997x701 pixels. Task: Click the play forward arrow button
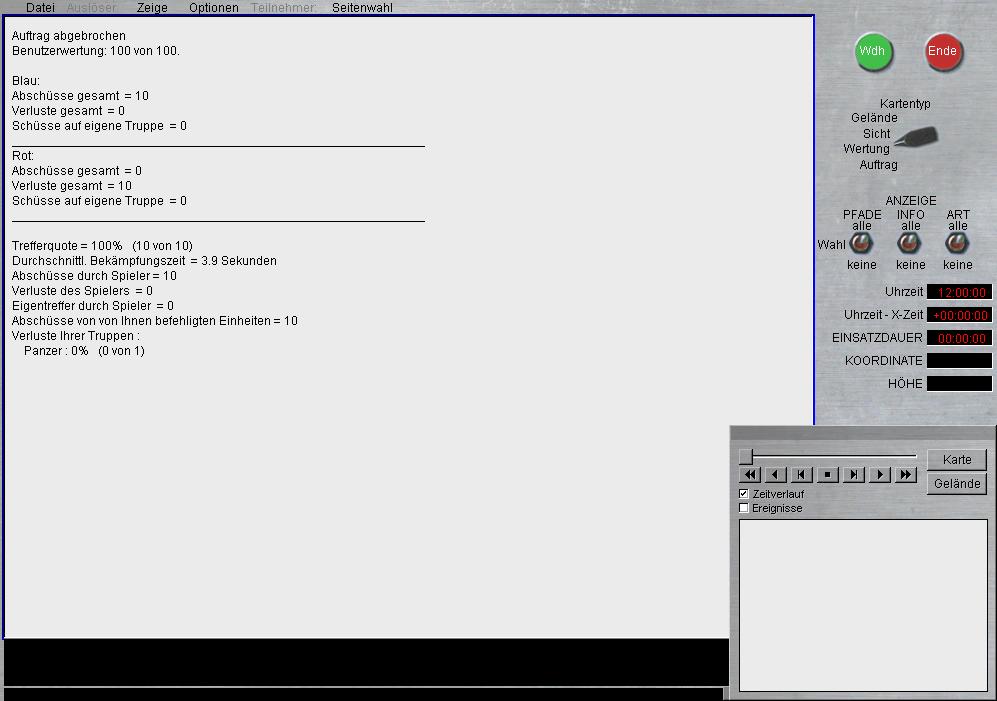click(880, 475)
